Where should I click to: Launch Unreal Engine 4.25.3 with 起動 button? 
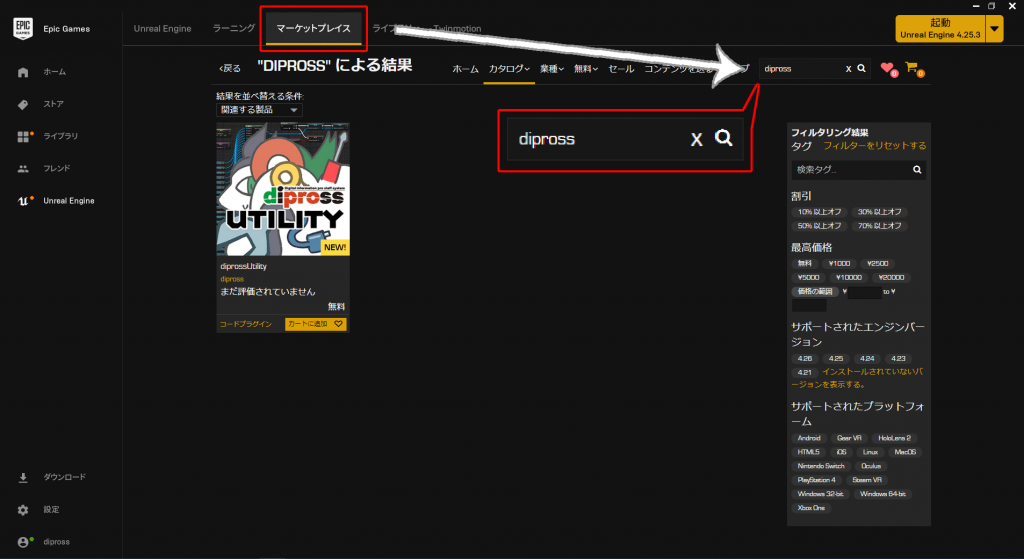(940, 29)
